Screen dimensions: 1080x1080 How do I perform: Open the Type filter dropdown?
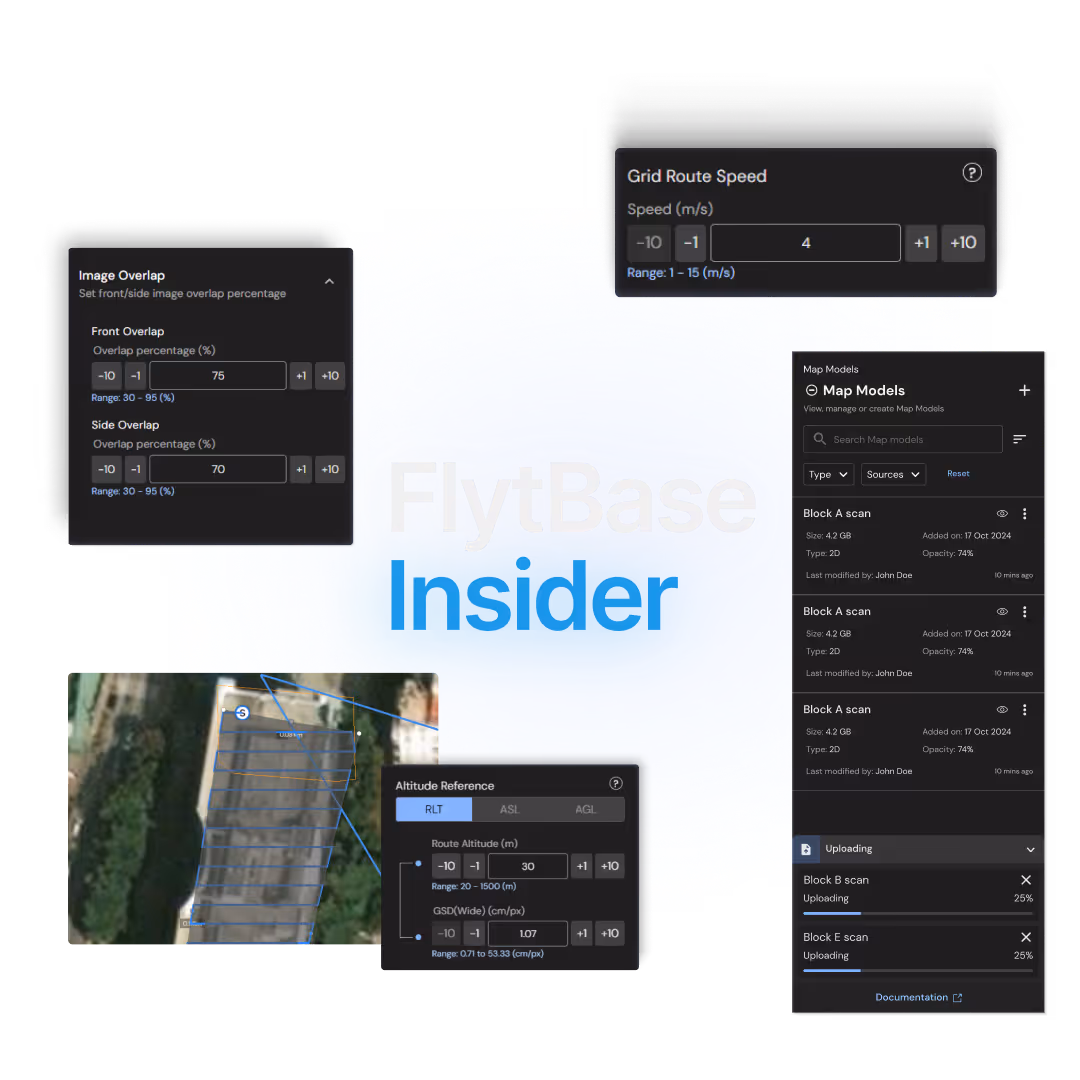coord(828,474)
